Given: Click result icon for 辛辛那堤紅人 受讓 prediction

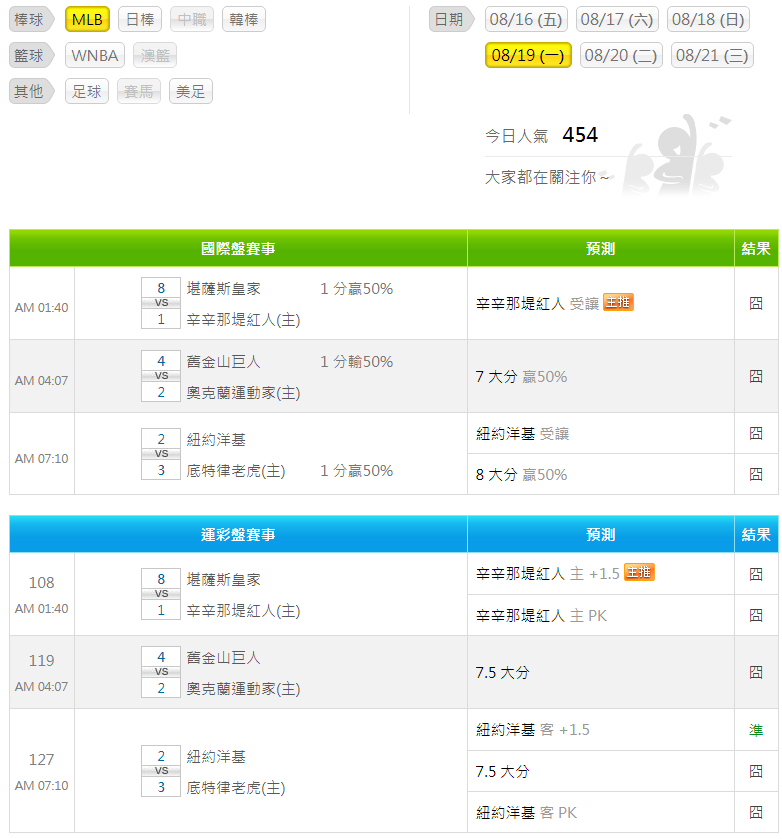Looking at the screenshot, I should coord(756,303).
